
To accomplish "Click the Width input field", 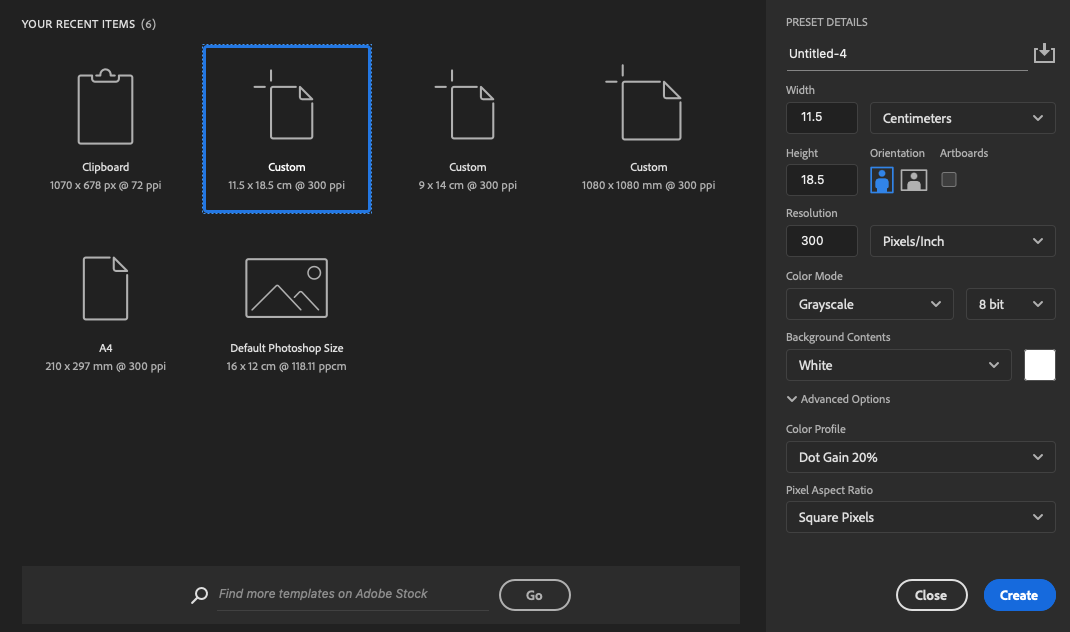I will (x=822, y=118).
